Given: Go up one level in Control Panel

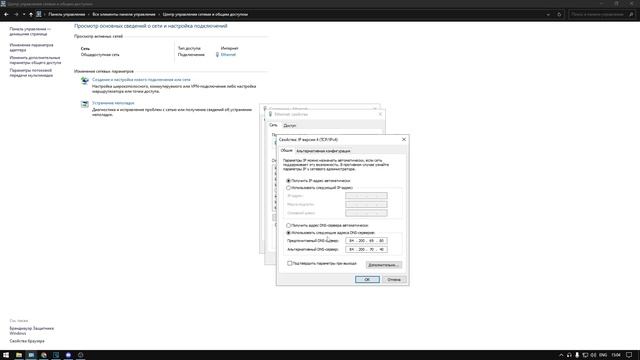Looking at the screenshot, I should [x=31, y=14].
